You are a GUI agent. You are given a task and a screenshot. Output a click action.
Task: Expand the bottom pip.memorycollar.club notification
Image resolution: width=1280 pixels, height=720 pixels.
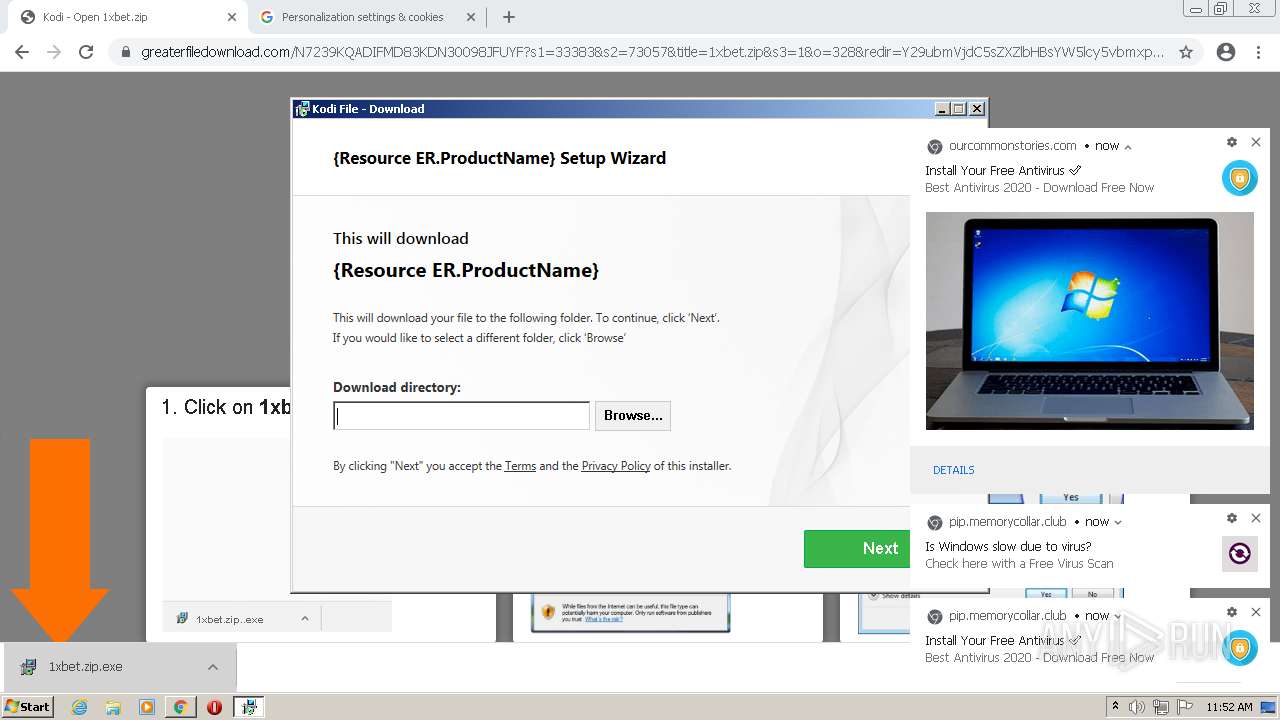[x=1118, y=616]
